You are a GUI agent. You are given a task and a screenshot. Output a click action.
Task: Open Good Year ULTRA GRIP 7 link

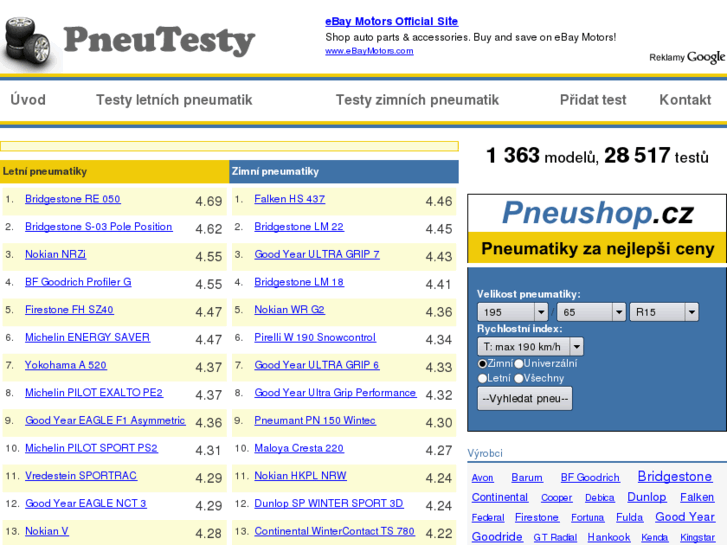[317, 254]
